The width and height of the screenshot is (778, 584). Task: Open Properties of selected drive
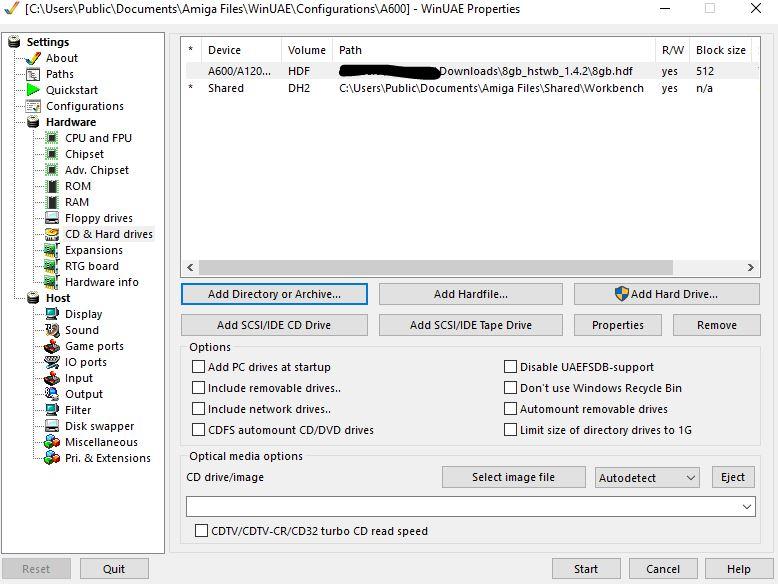pos(618,325)
